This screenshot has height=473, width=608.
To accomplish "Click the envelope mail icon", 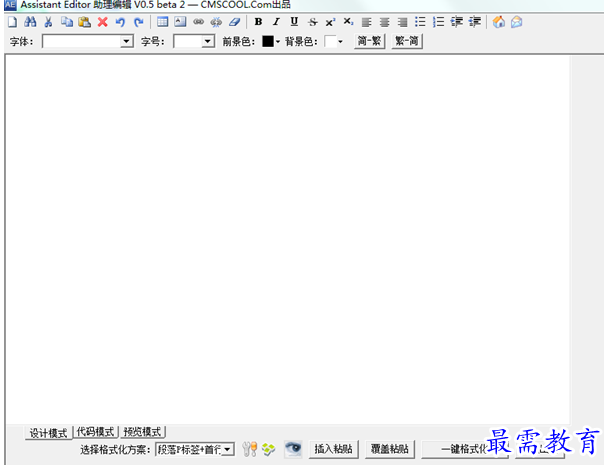I will tap(516, 22).
